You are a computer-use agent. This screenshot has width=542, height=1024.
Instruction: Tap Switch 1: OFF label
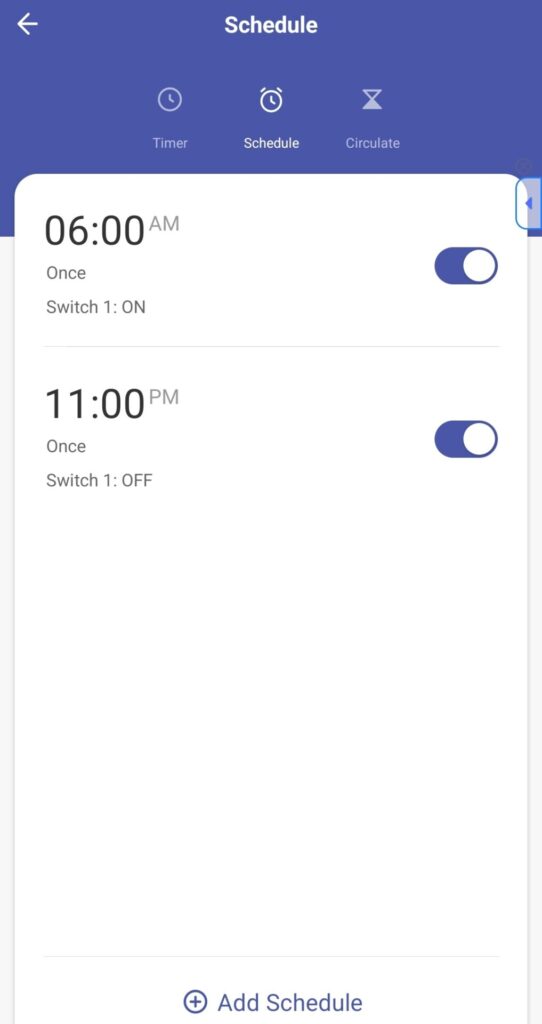click(x=99, y=481)
